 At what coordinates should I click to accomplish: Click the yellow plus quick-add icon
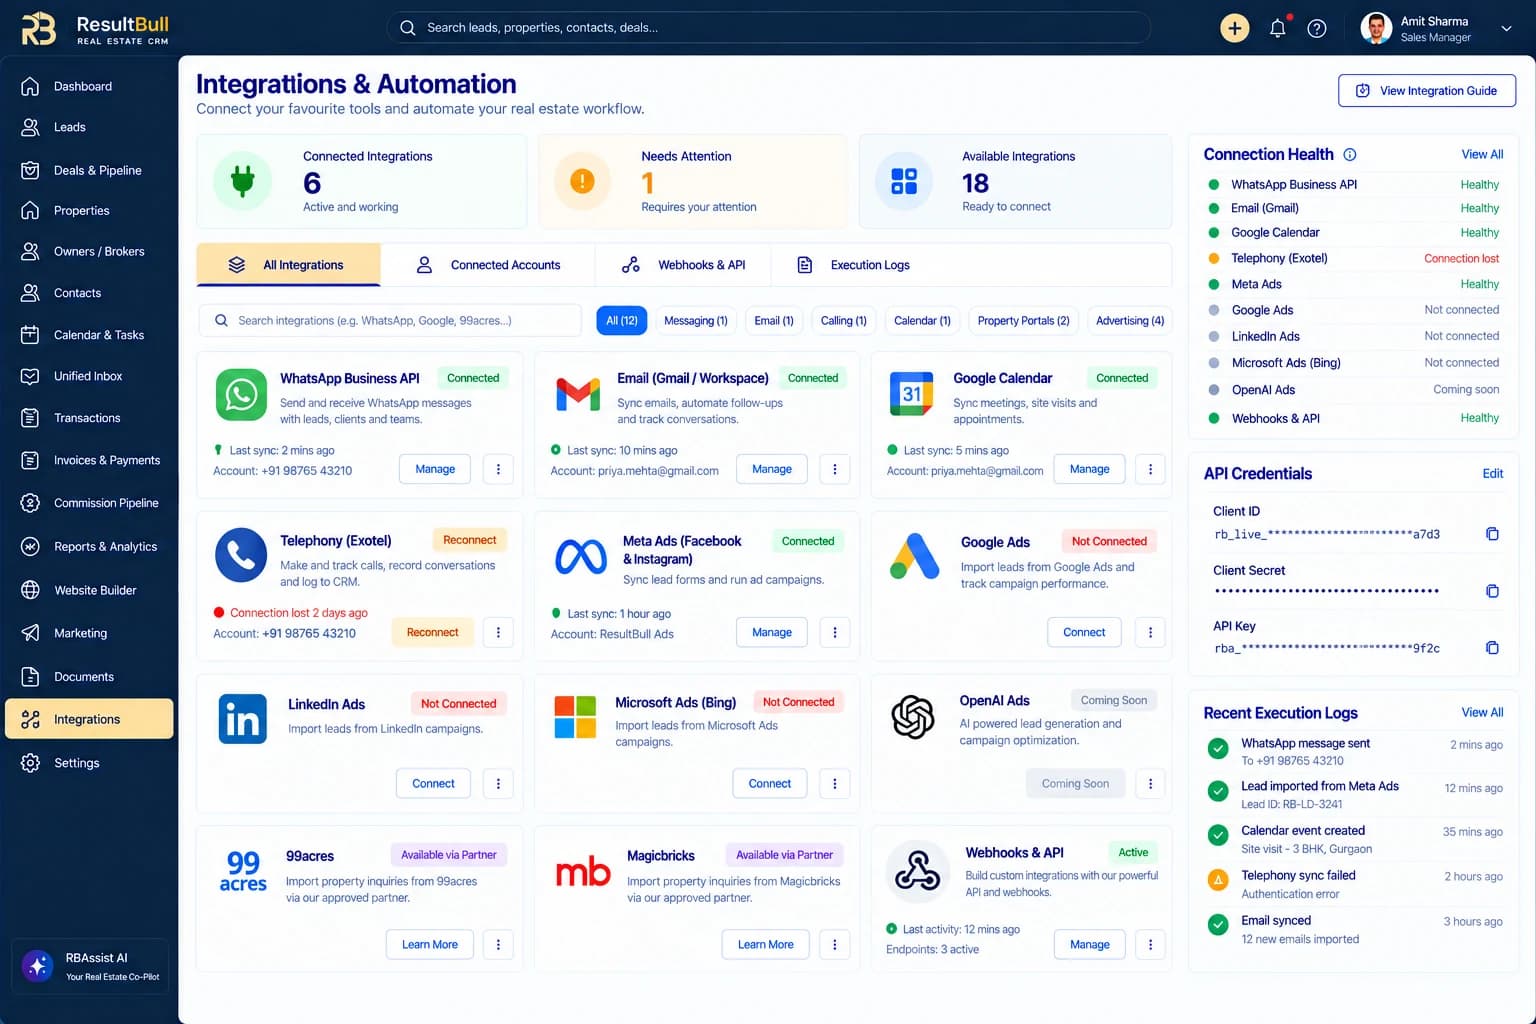(x=1234, y=28)
